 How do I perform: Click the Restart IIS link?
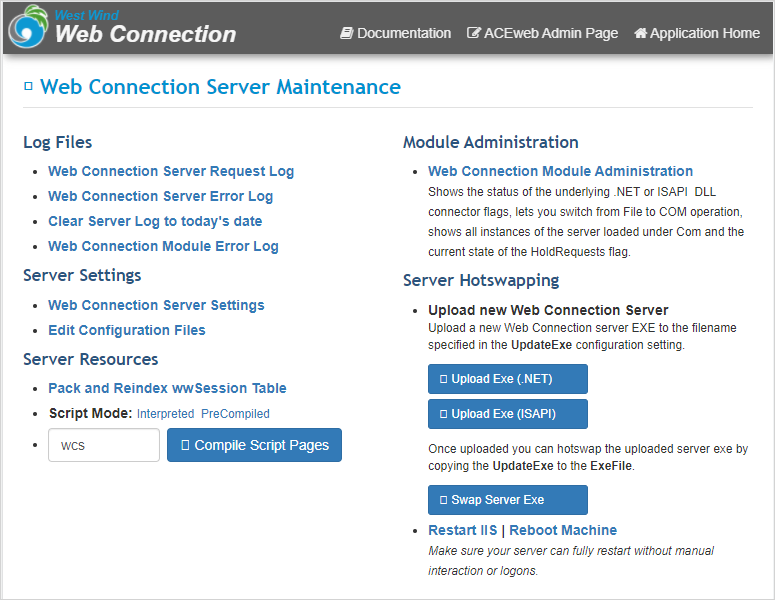463,530
